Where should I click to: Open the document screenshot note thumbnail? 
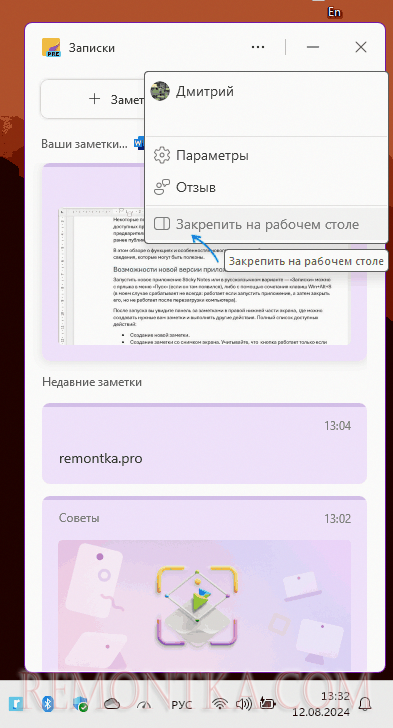[x=204, y=276]
